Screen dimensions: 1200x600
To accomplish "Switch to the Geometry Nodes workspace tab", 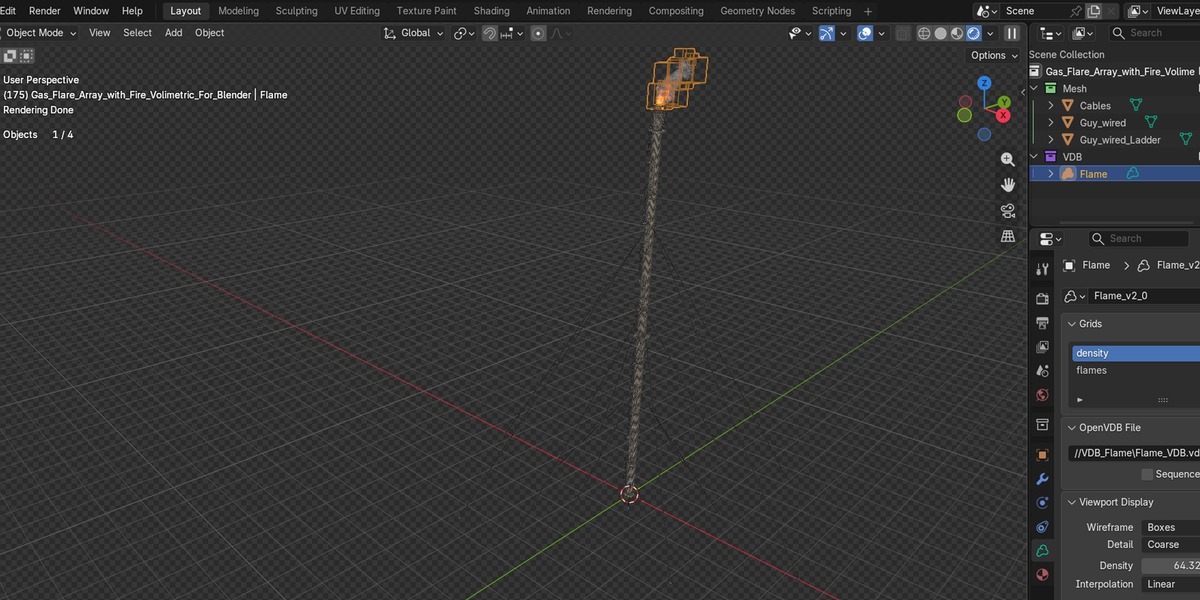I will tap(757, 11).
